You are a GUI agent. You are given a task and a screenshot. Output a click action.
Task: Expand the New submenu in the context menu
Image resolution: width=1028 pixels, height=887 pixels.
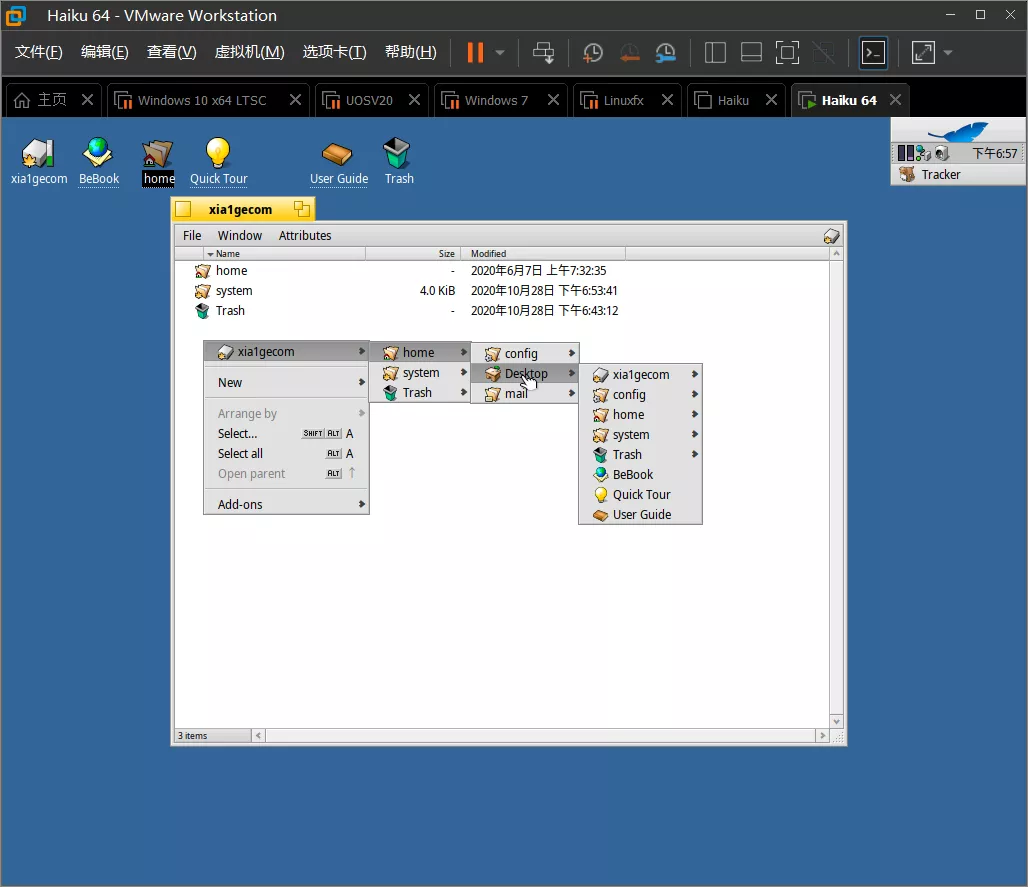tap(286, 382)
